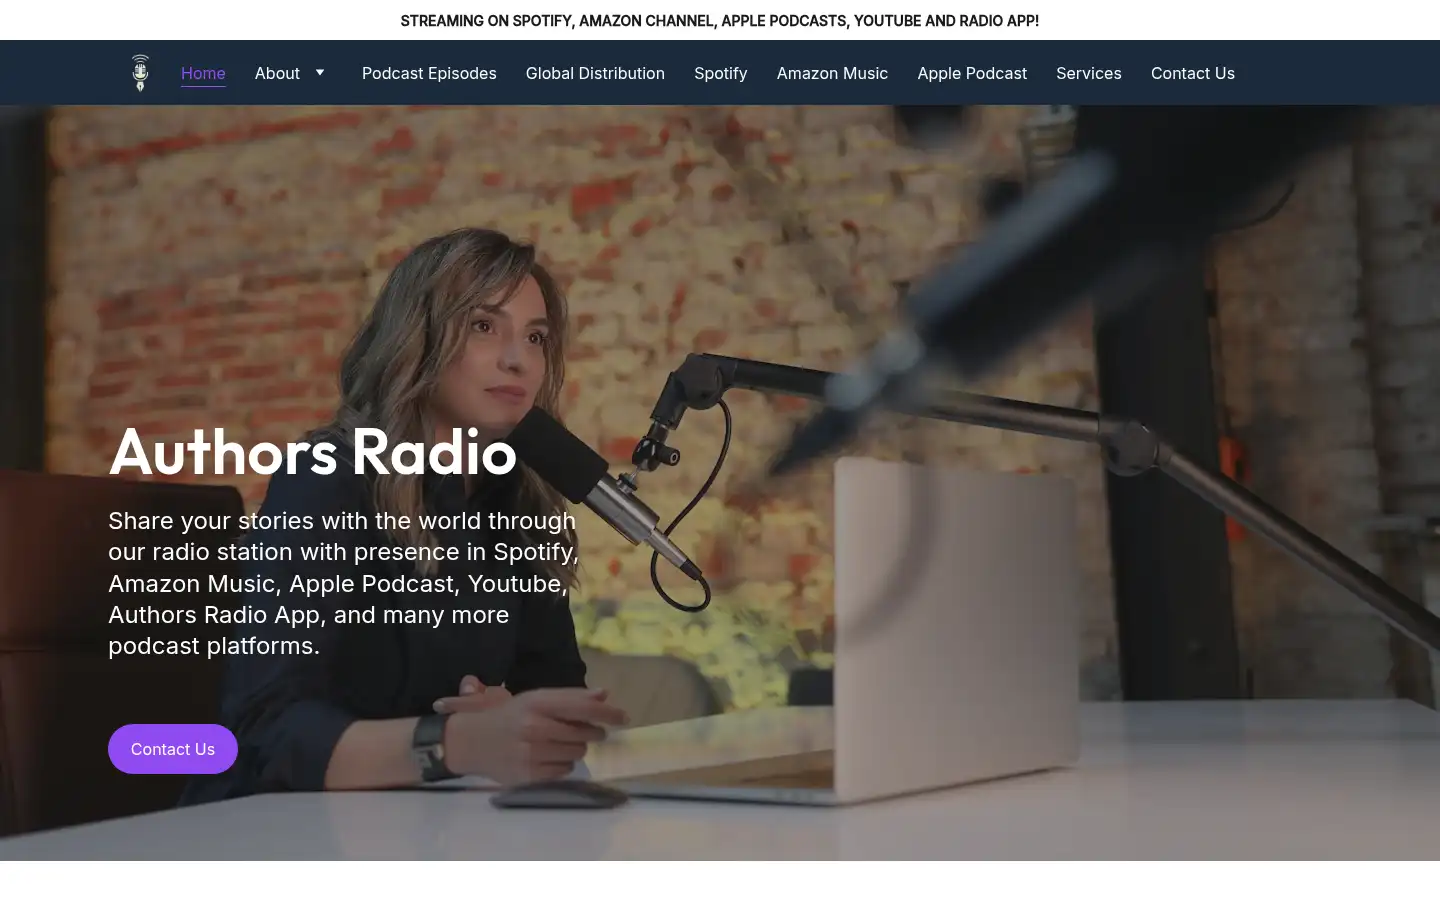1440x900 pixels.
Task: Expand the About dropdown arrow
Action: [x=320, y=72]
